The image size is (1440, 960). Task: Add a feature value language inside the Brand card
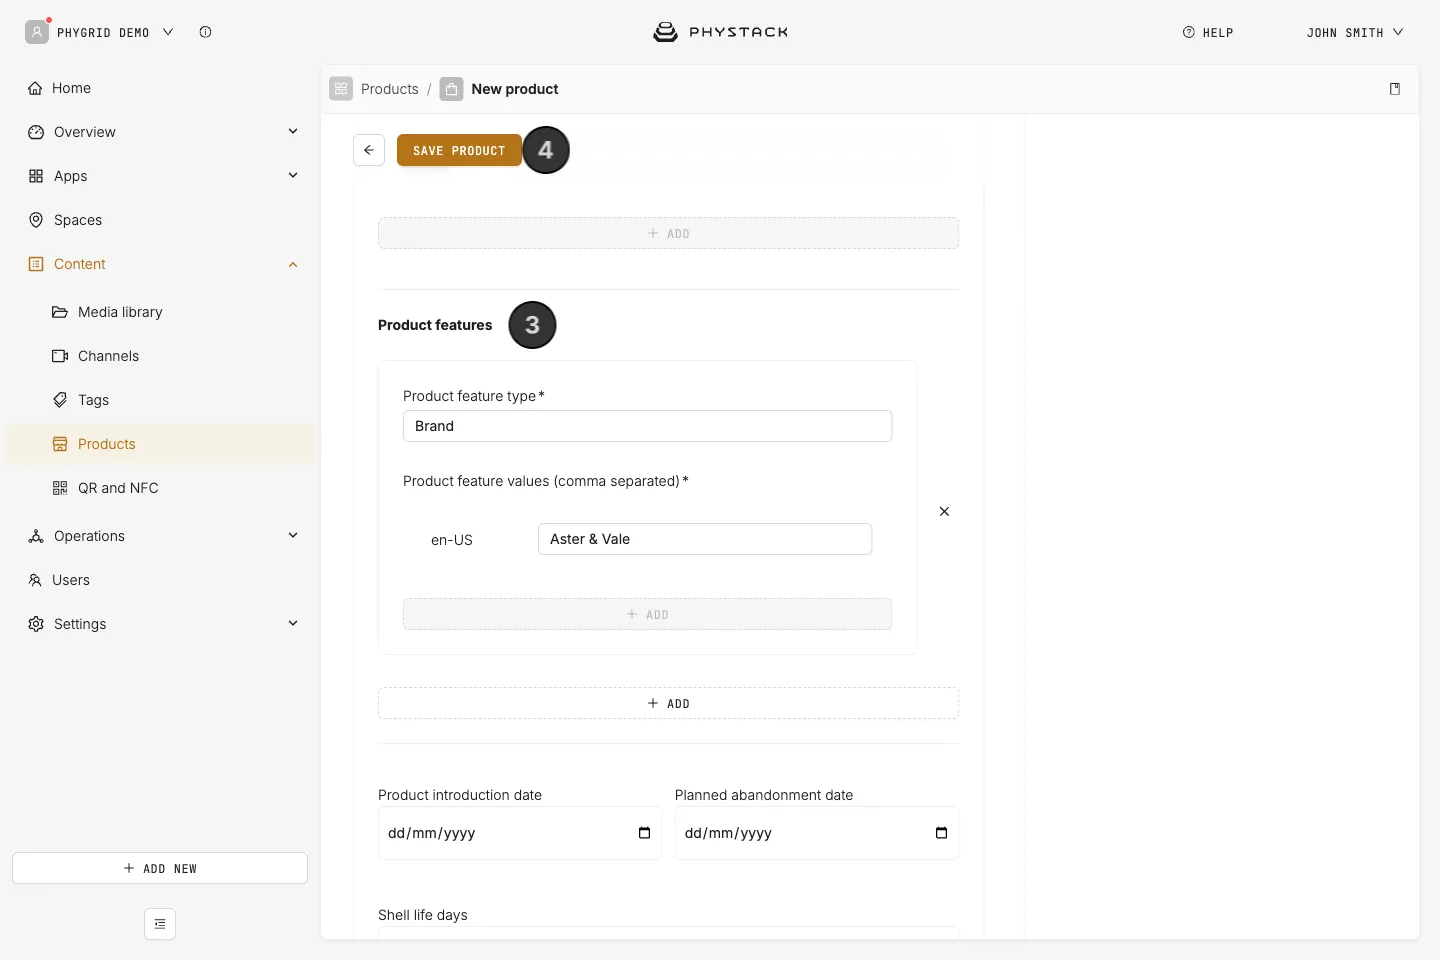[x=647, y=614]
